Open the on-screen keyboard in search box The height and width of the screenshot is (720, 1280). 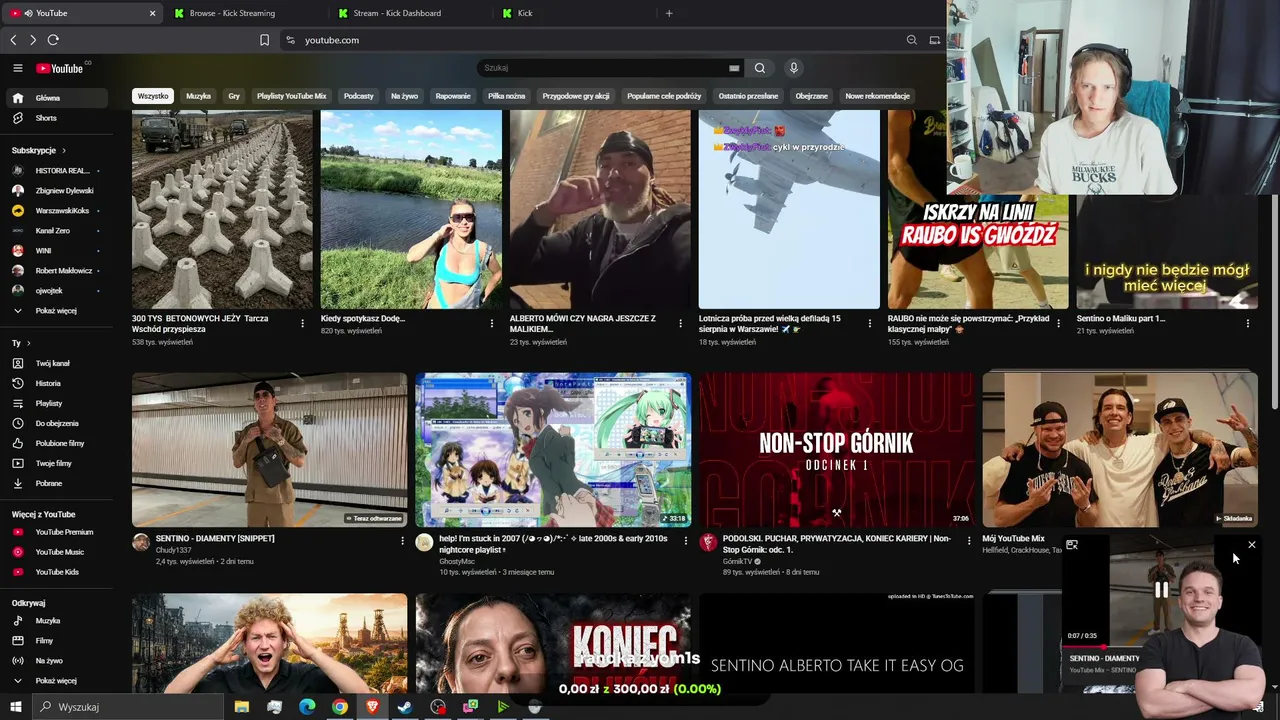[x=734, y=68]
